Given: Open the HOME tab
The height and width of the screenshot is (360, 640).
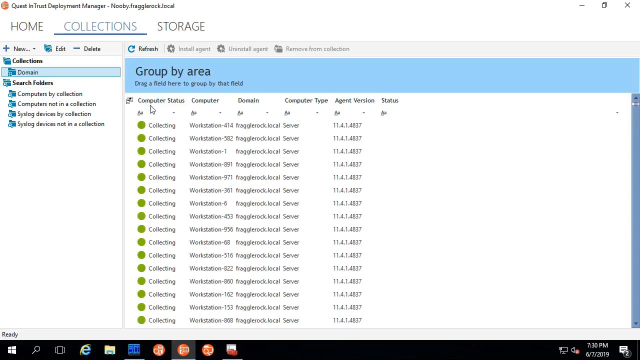Looking at the screenshot, I should 27,27.
